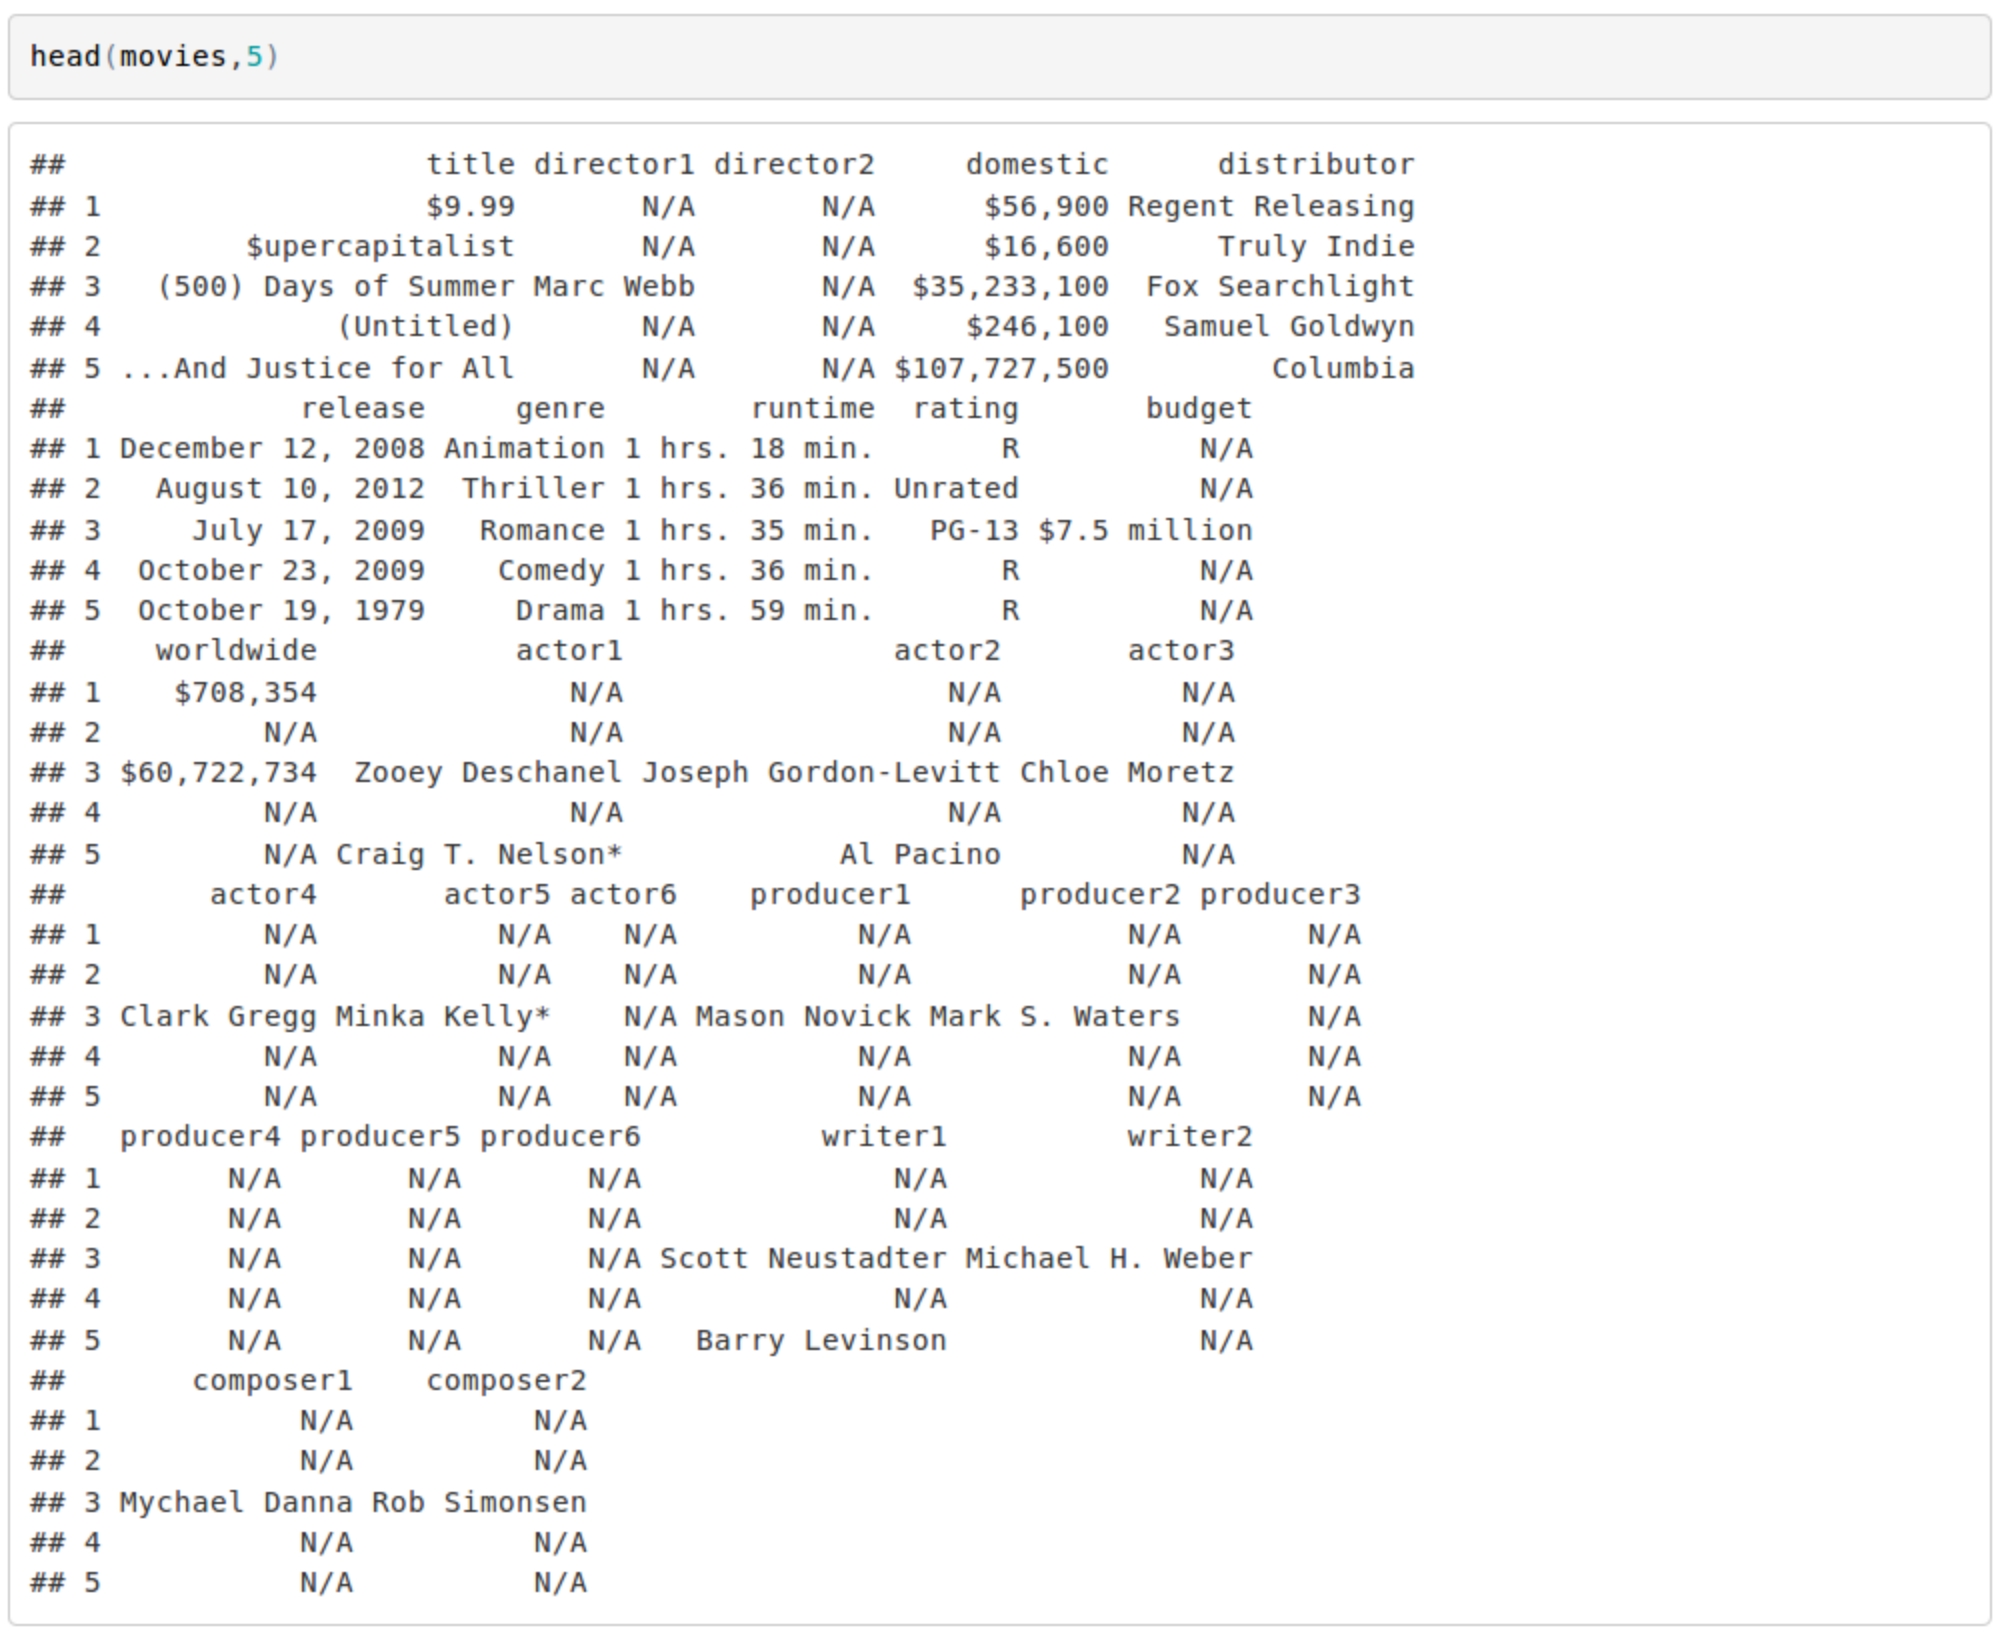Screen dimensions: 2010x1644
Task: Click the number 5 in code cell
Action: click(254, 56)
